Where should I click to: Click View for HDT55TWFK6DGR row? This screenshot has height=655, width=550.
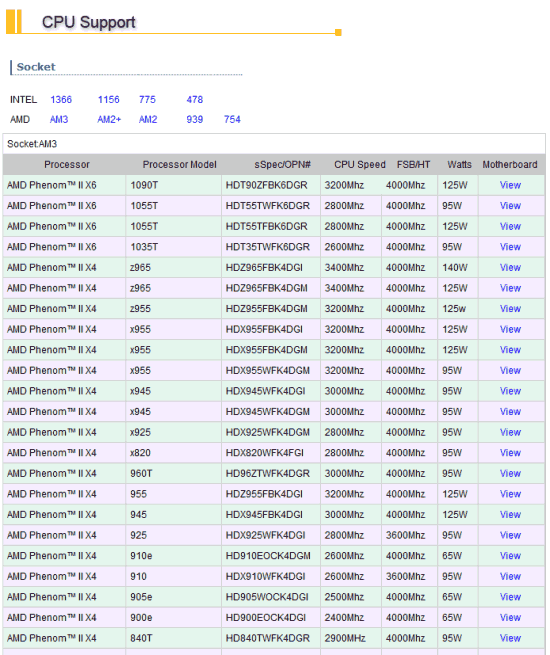click(x=510, y=206)
